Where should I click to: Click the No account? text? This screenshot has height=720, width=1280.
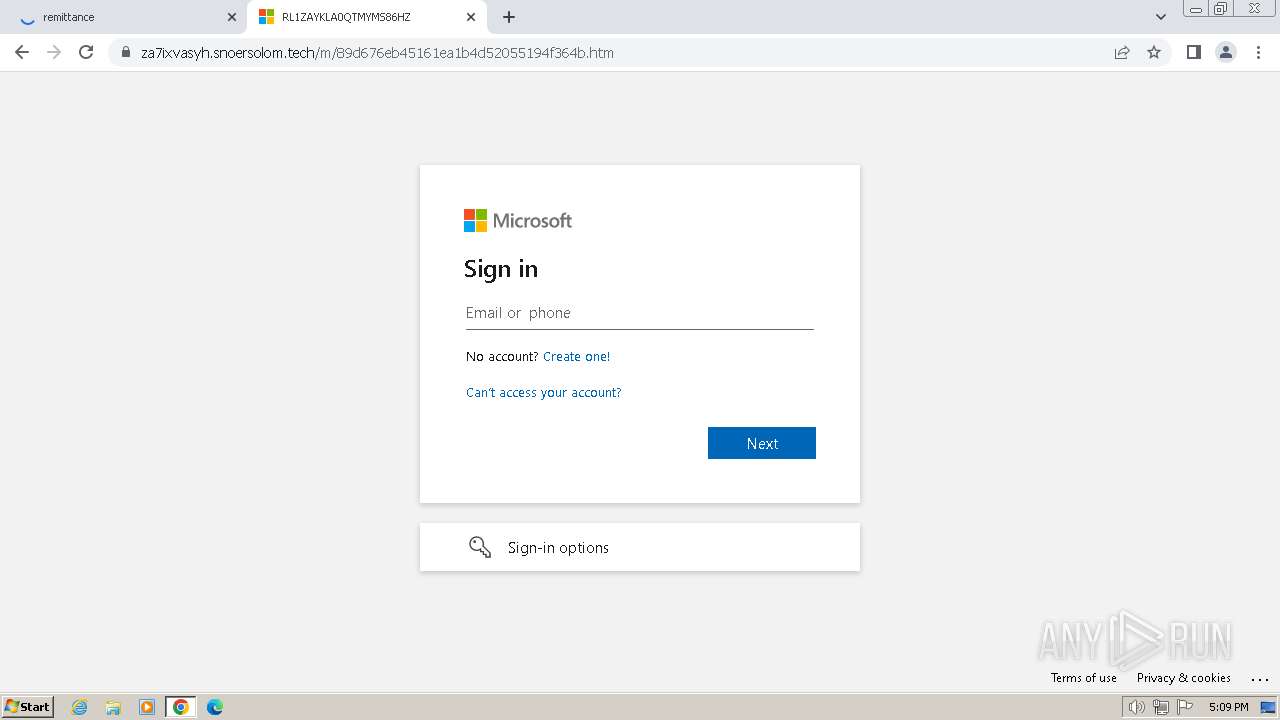tap(502, 357)
